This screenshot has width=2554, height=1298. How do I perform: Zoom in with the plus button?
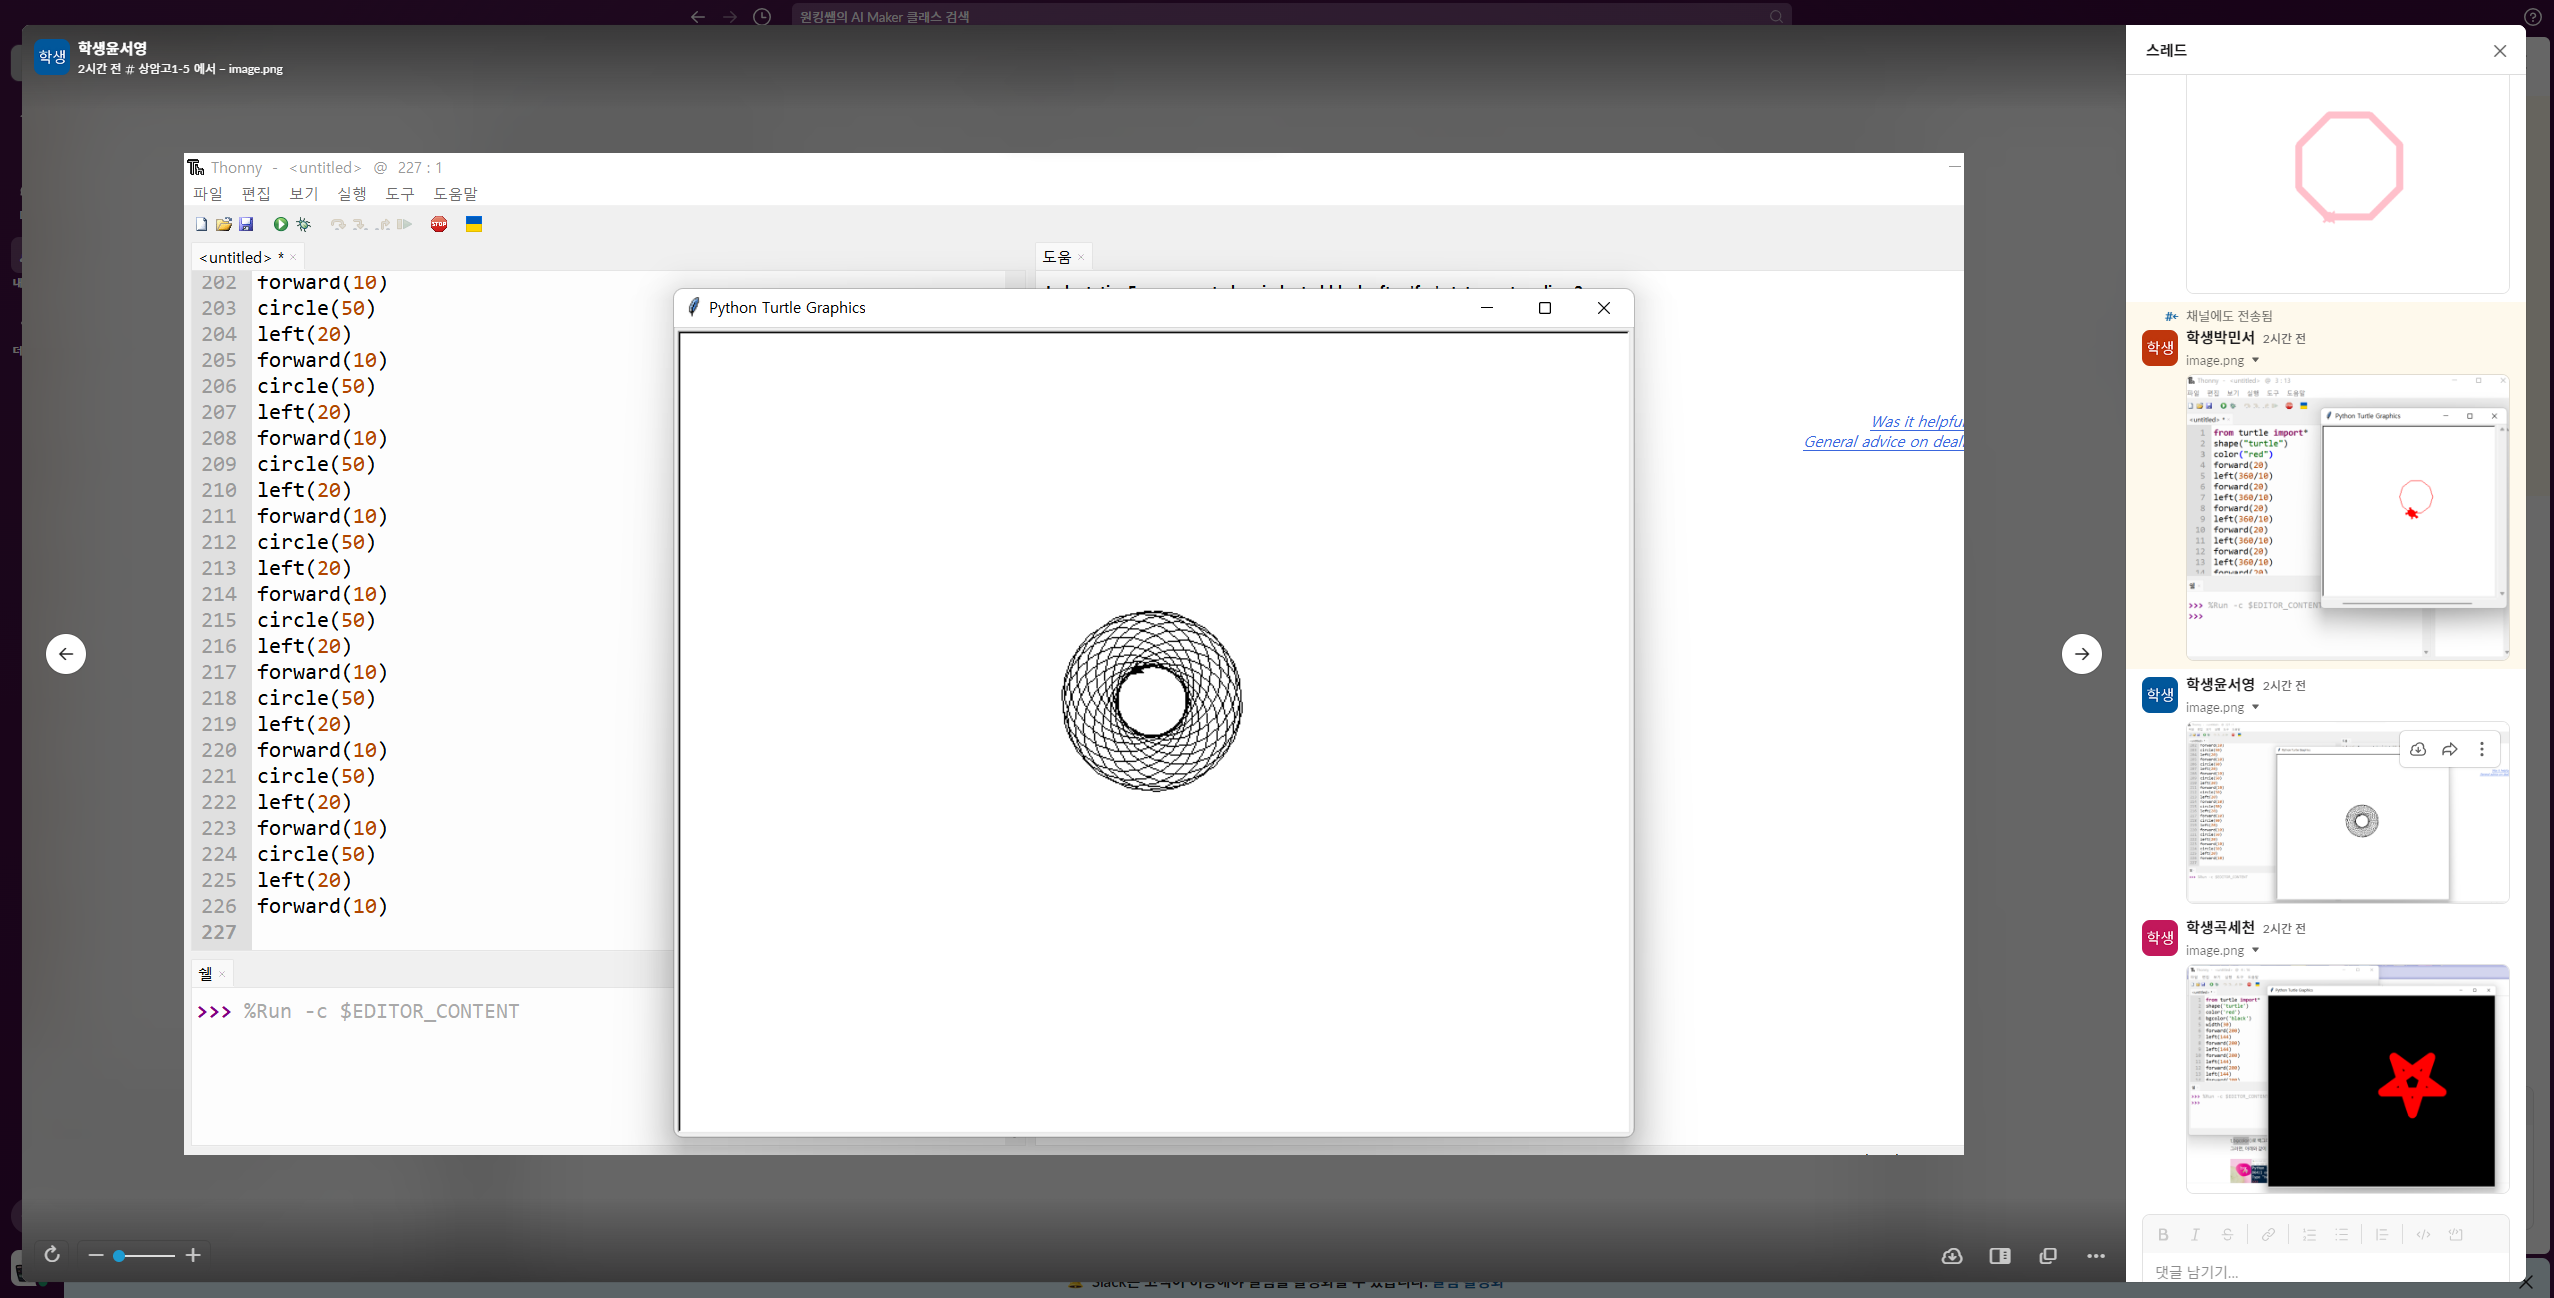point(193,1255)
